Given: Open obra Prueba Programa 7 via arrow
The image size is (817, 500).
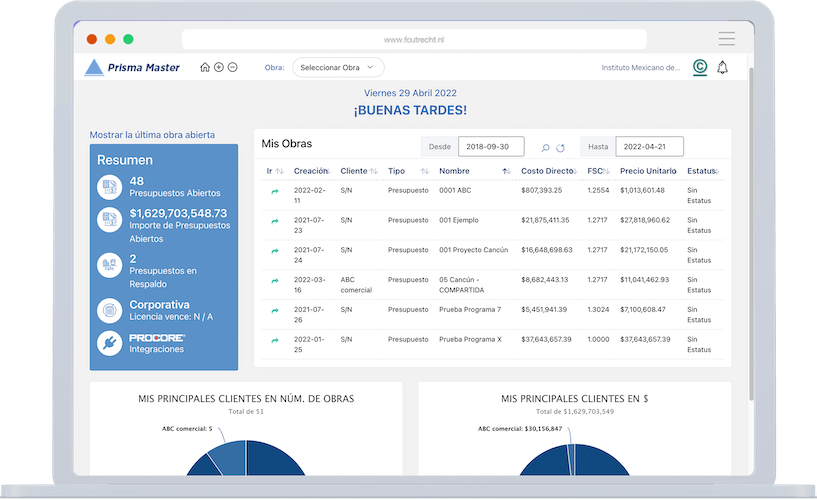Looking at the screenshot, I should coord(275,311).
